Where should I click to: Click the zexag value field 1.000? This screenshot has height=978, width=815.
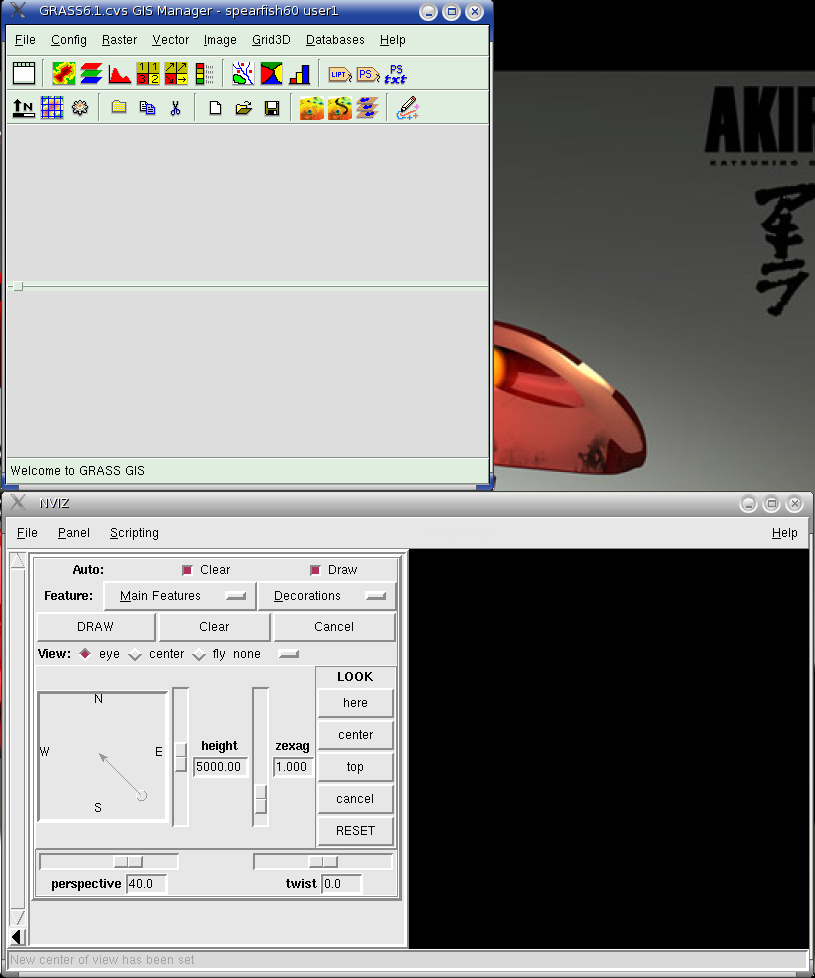tap(292, 767)
